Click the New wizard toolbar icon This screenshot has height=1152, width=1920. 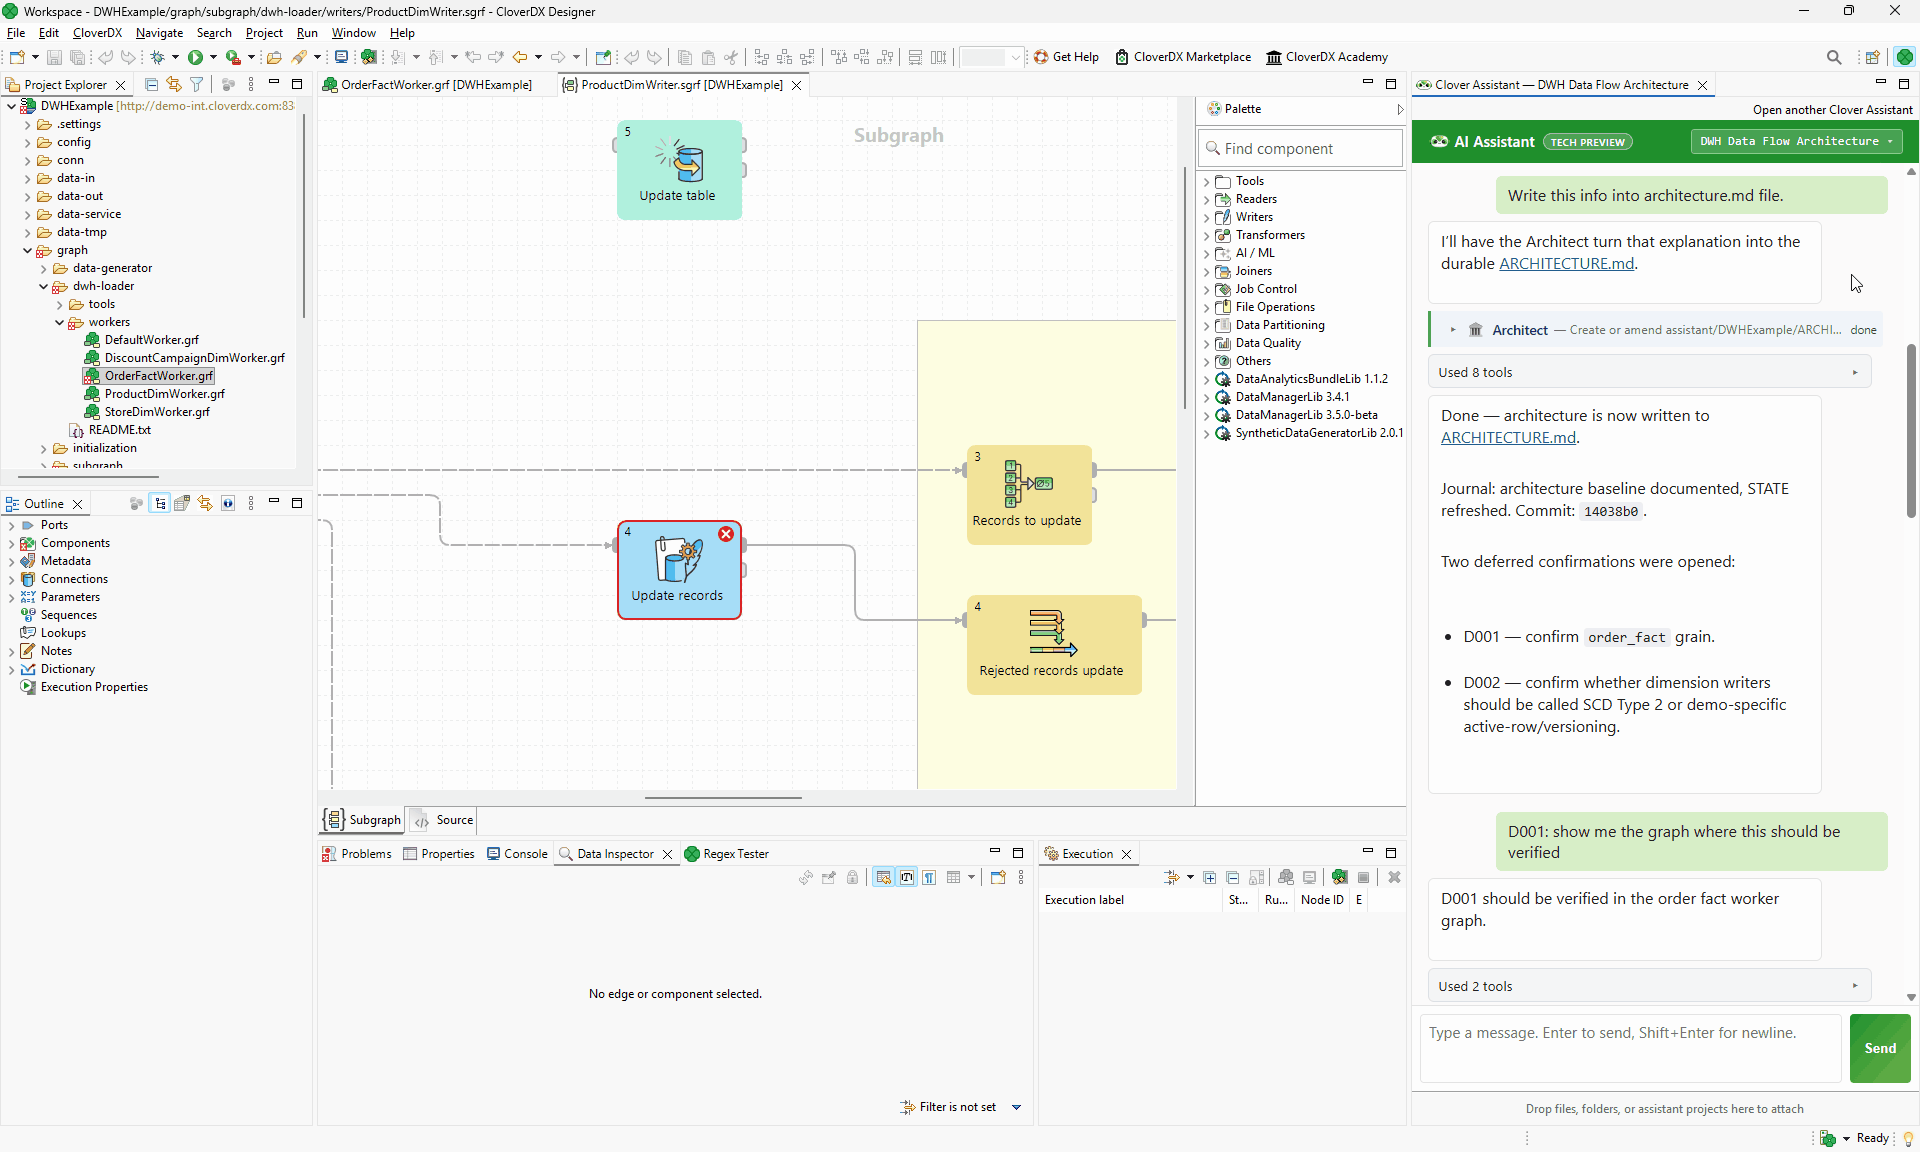pos(17,57)
